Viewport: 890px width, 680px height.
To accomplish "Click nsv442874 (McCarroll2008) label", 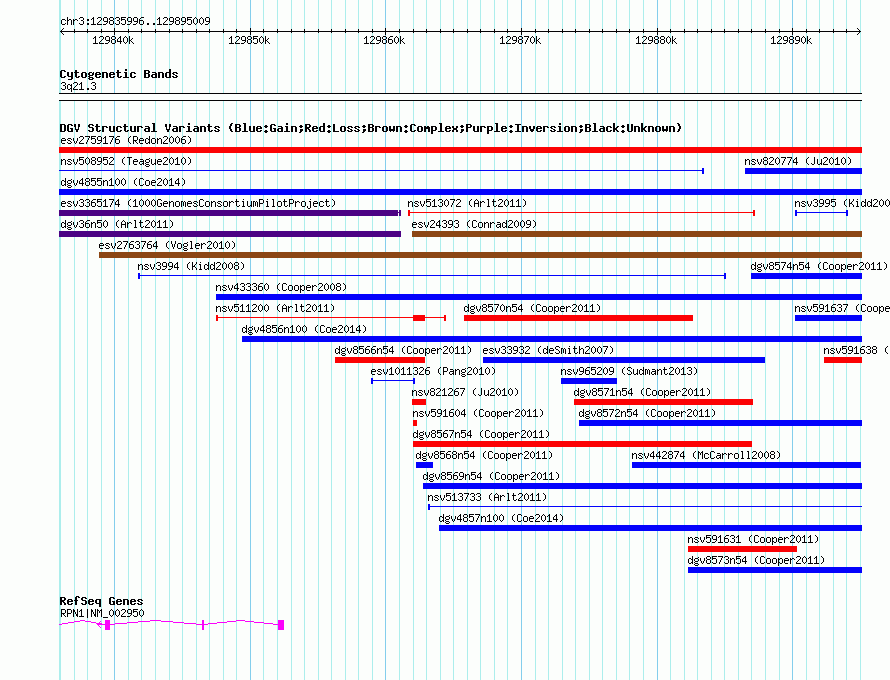I will [706, 455].
